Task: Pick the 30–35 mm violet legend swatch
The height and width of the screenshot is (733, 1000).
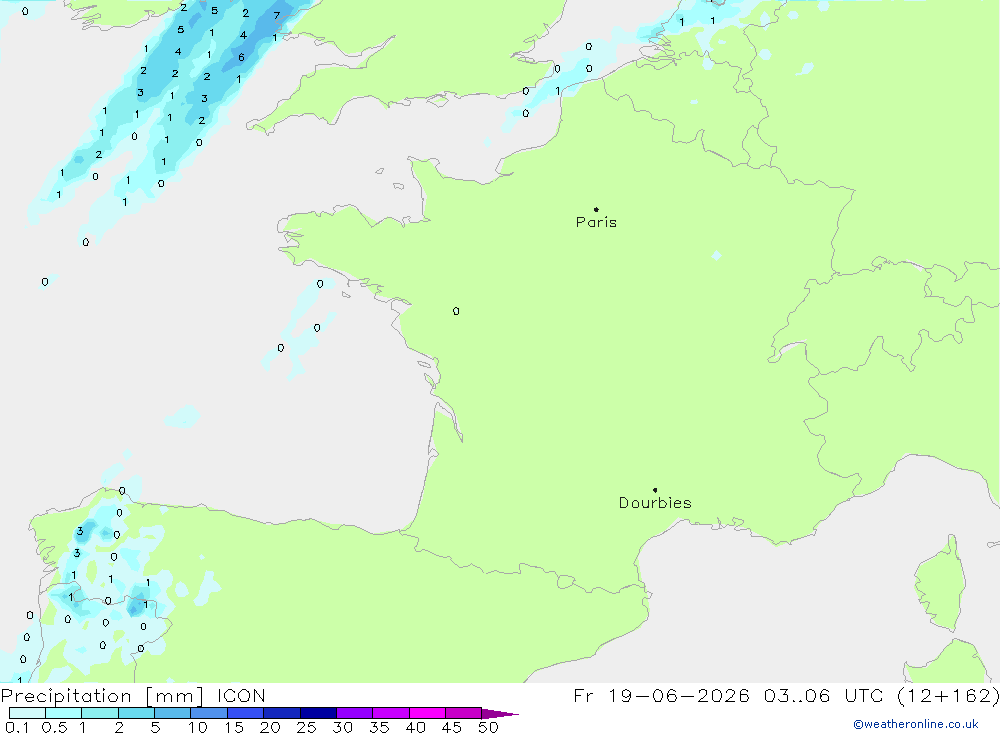Action: tap(355, 713)
